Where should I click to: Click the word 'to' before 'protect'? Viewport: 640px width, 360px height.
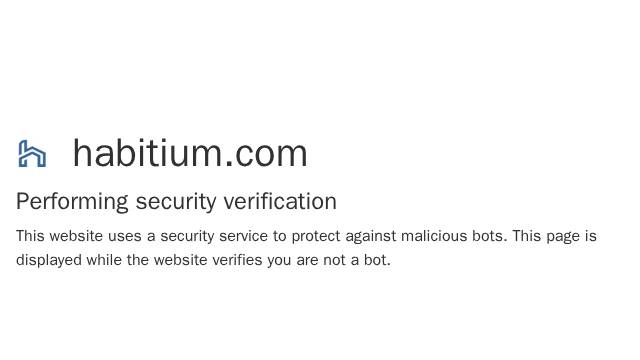tap(280, 236)
